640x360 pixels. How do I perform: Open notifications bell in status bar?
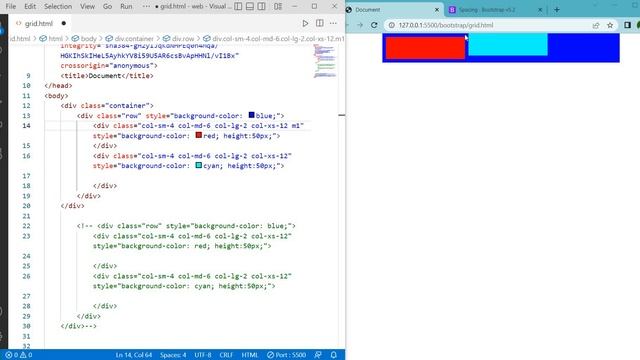tap(333, 355)
